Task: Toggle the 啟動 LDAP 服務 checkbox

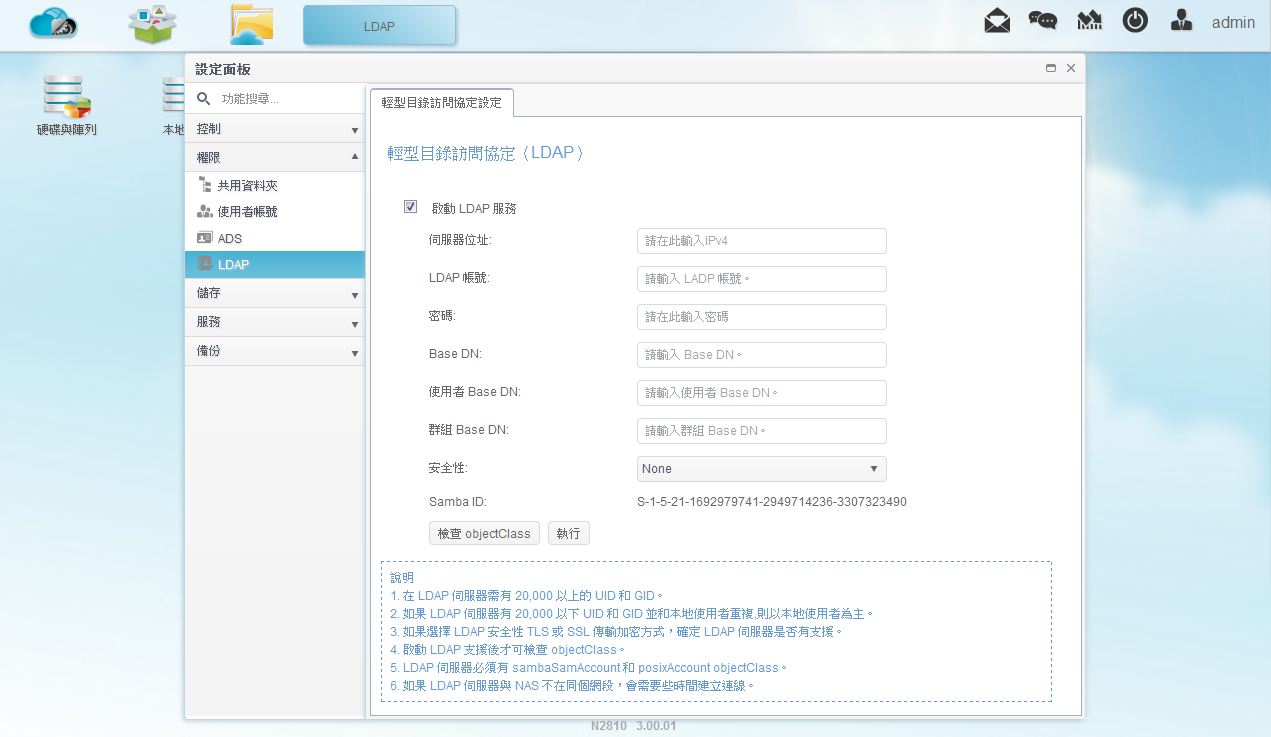Action: coord(410,207)
